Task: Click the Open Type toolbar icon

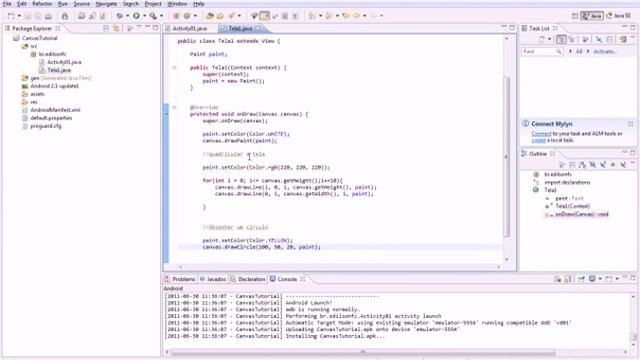Action: pyautogui.click(x=210, y=16)
